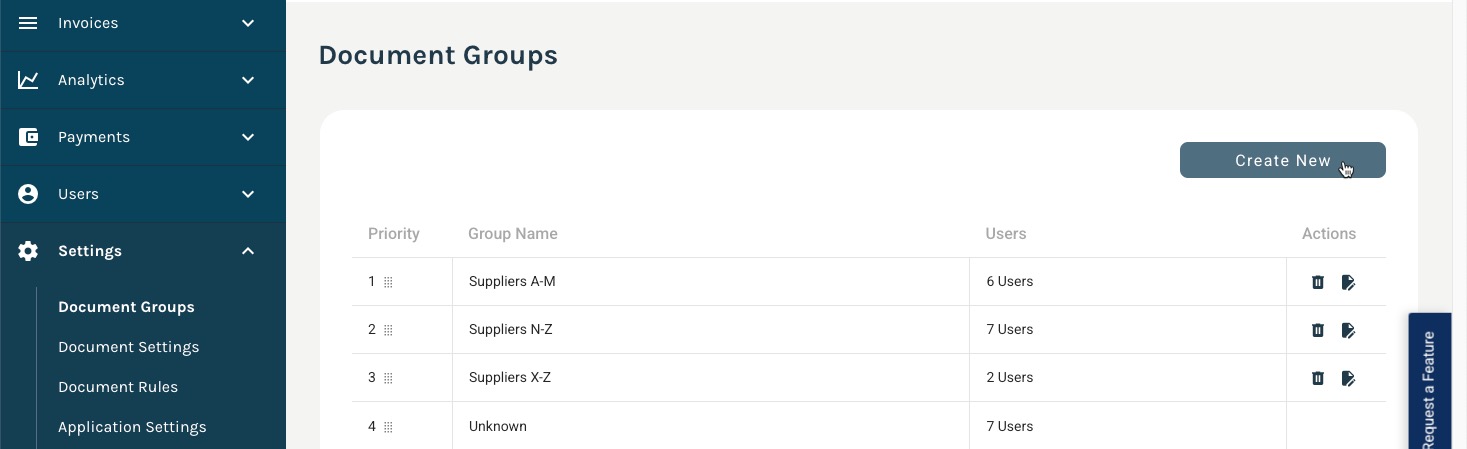
Task: Click the Users person icon
Action: pos(28,194)
